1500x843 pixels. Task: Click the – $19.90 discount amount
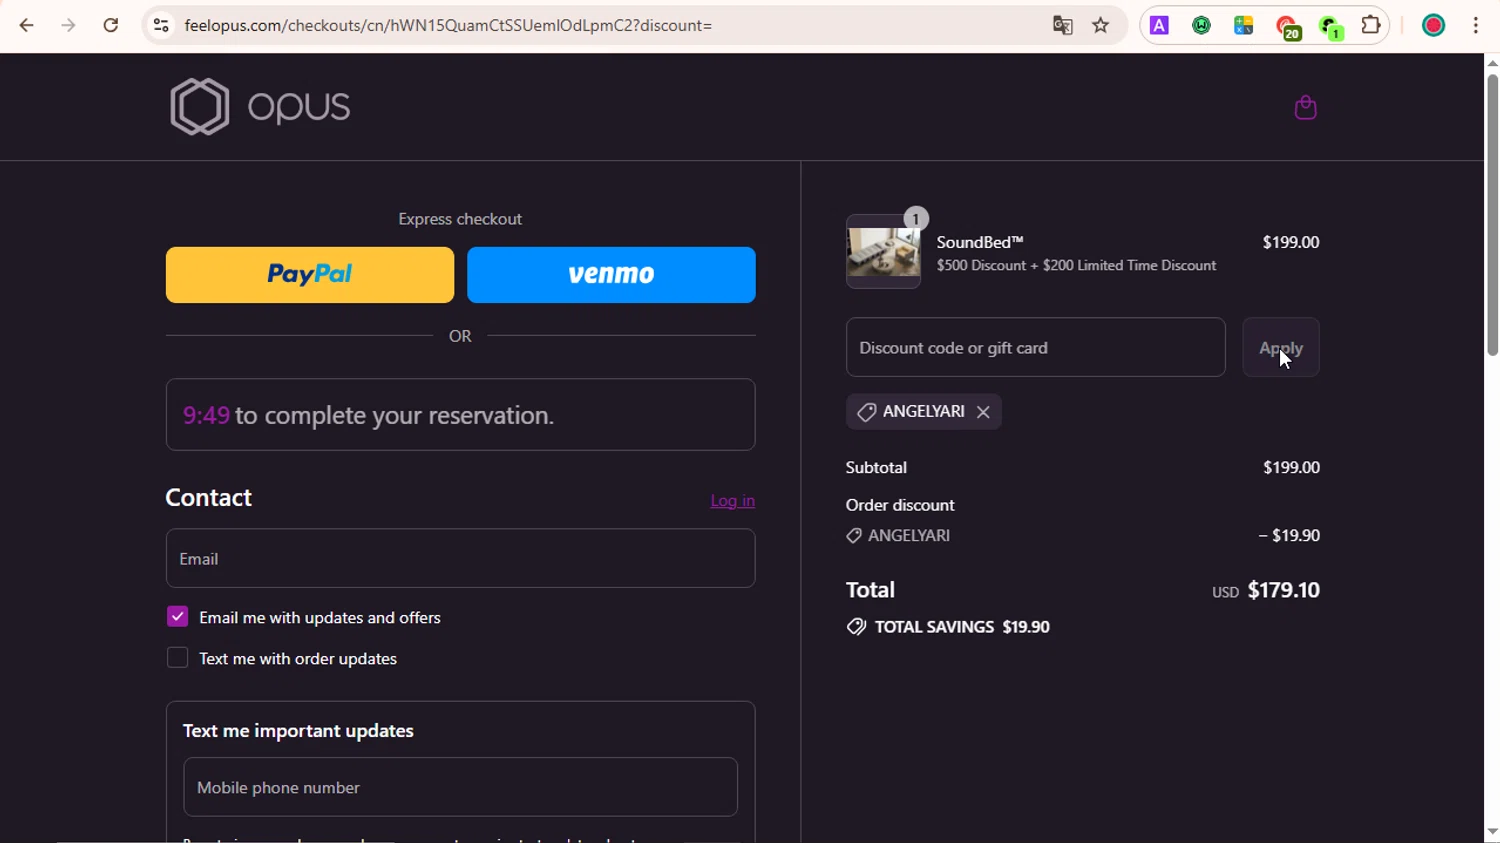click(x=1289, y=536)
